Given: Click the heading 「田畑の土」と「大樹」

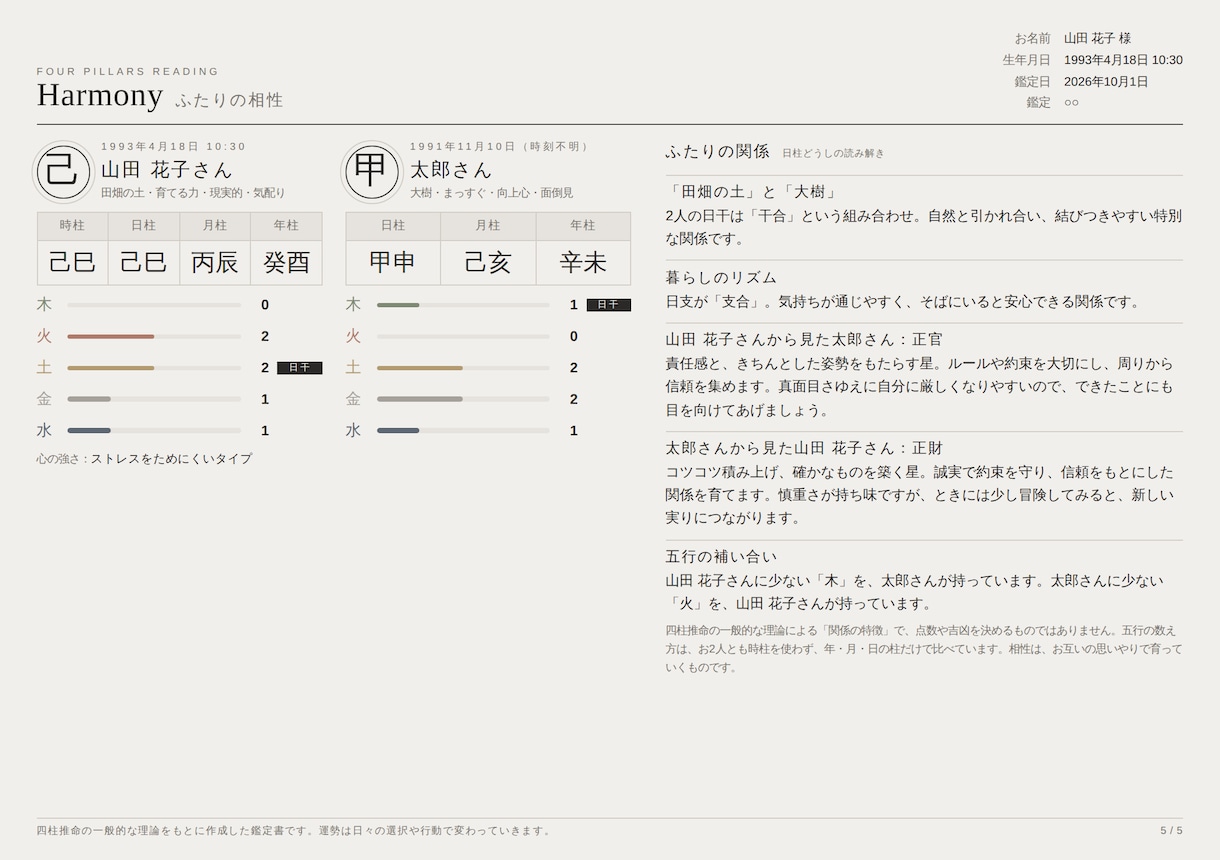Looking at the screenshot, I should click(x=752, y=192).
